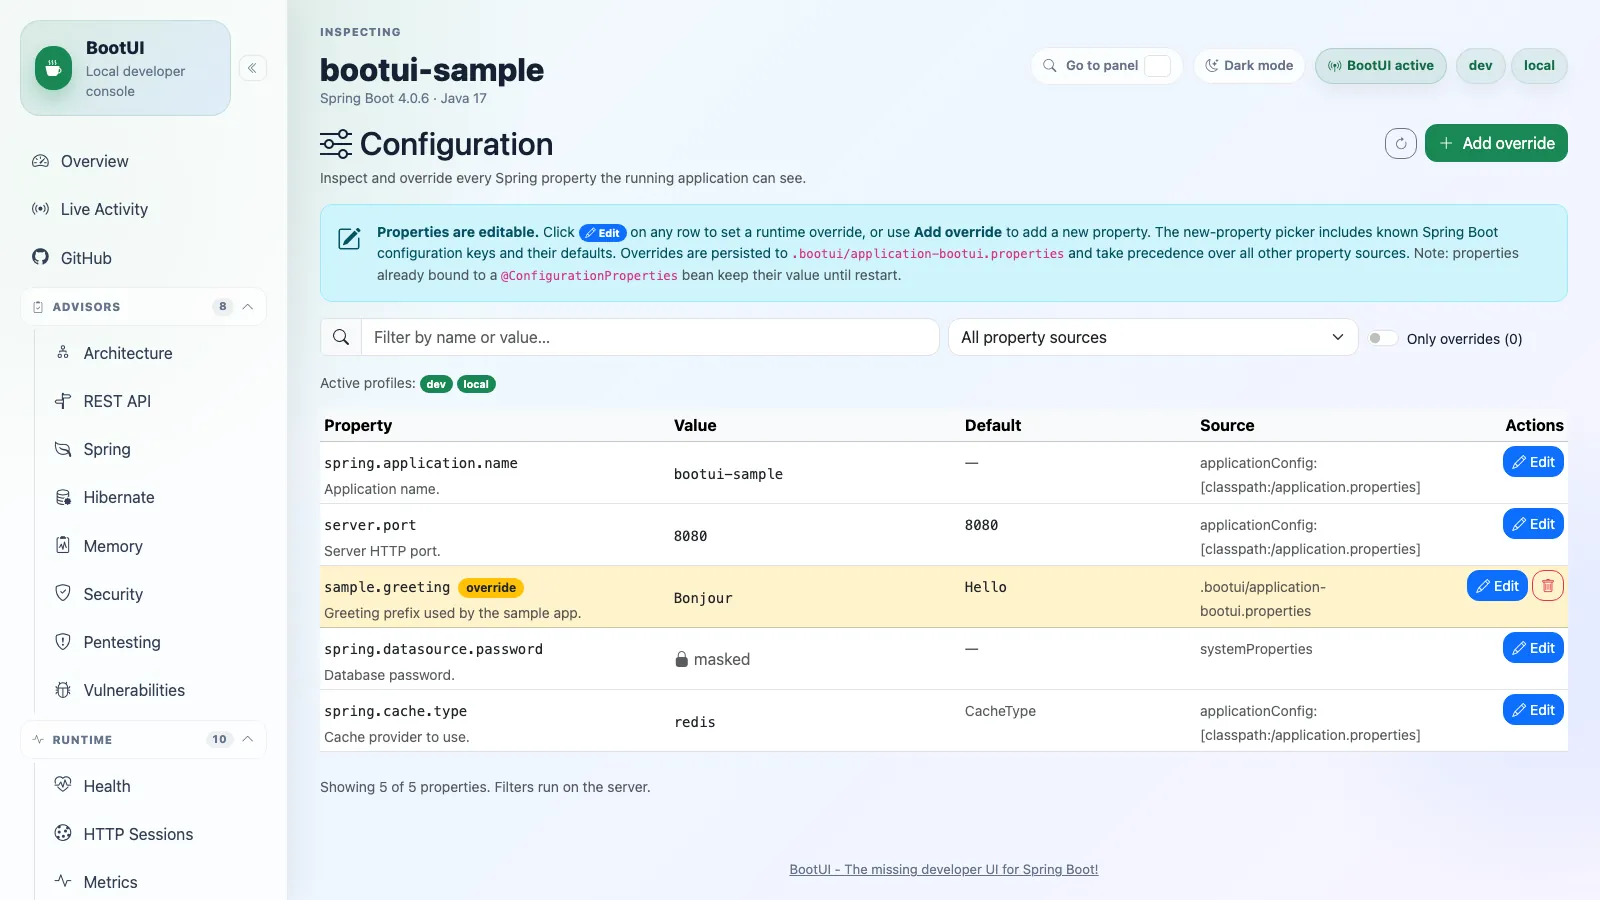Open the HTTP Sessions runtime page
Image resolution: width=1600 pixels, height=900 pixels.
tap(155, 834)
